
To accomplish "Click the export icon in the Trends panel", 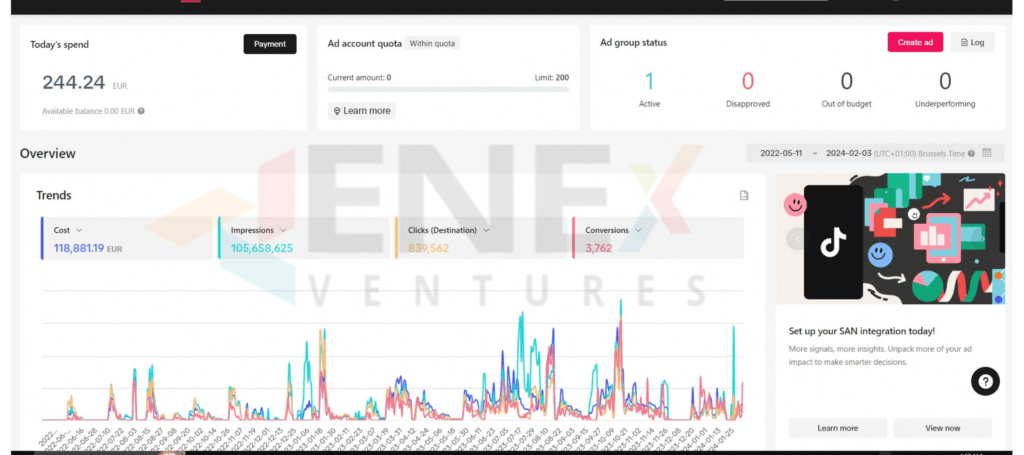I will 744,195.
